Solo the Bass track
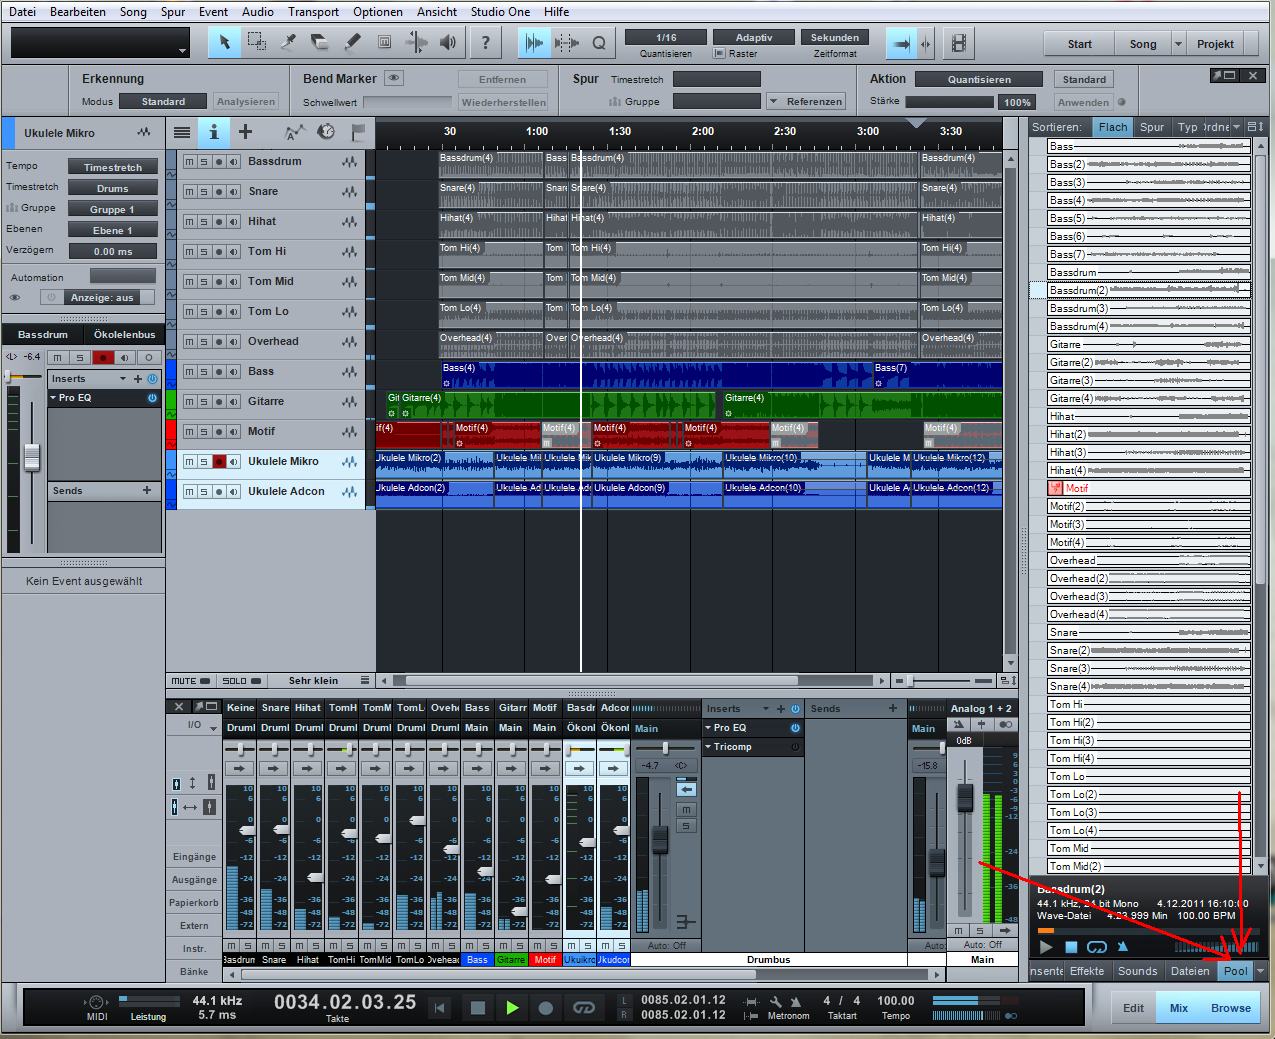Viewport: 1275px width, 1039px height. (204, 372)
